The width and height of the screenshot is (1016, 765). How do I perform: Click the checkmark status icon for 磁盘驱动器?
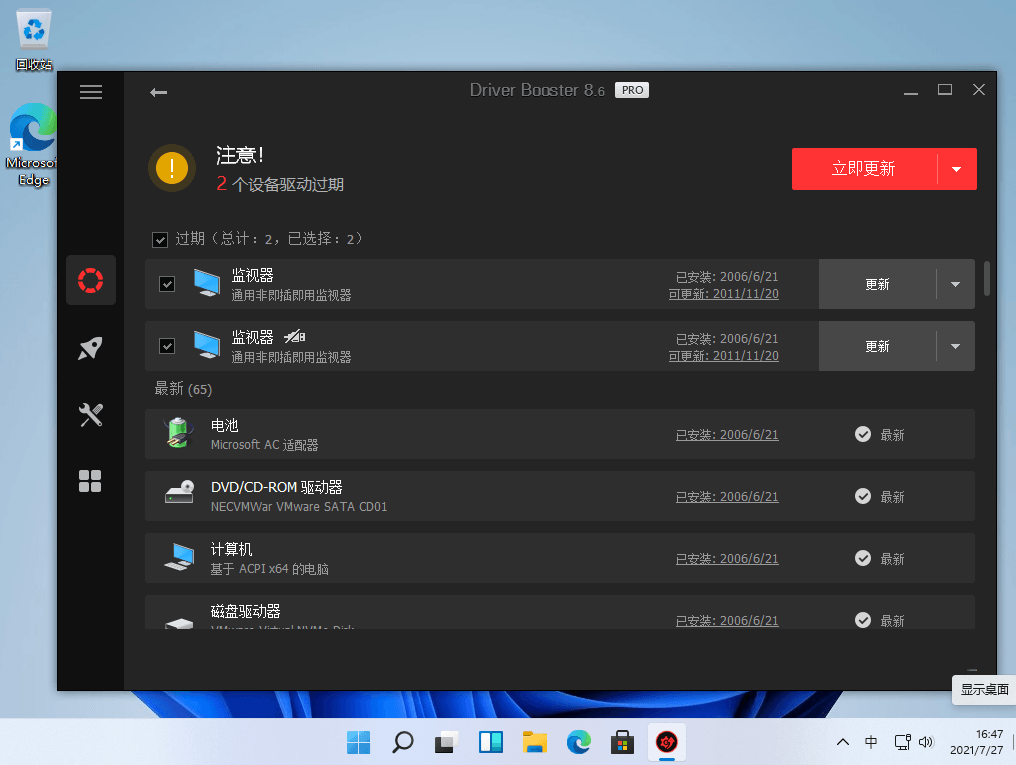pyautogui.click(x=862, y=620)
